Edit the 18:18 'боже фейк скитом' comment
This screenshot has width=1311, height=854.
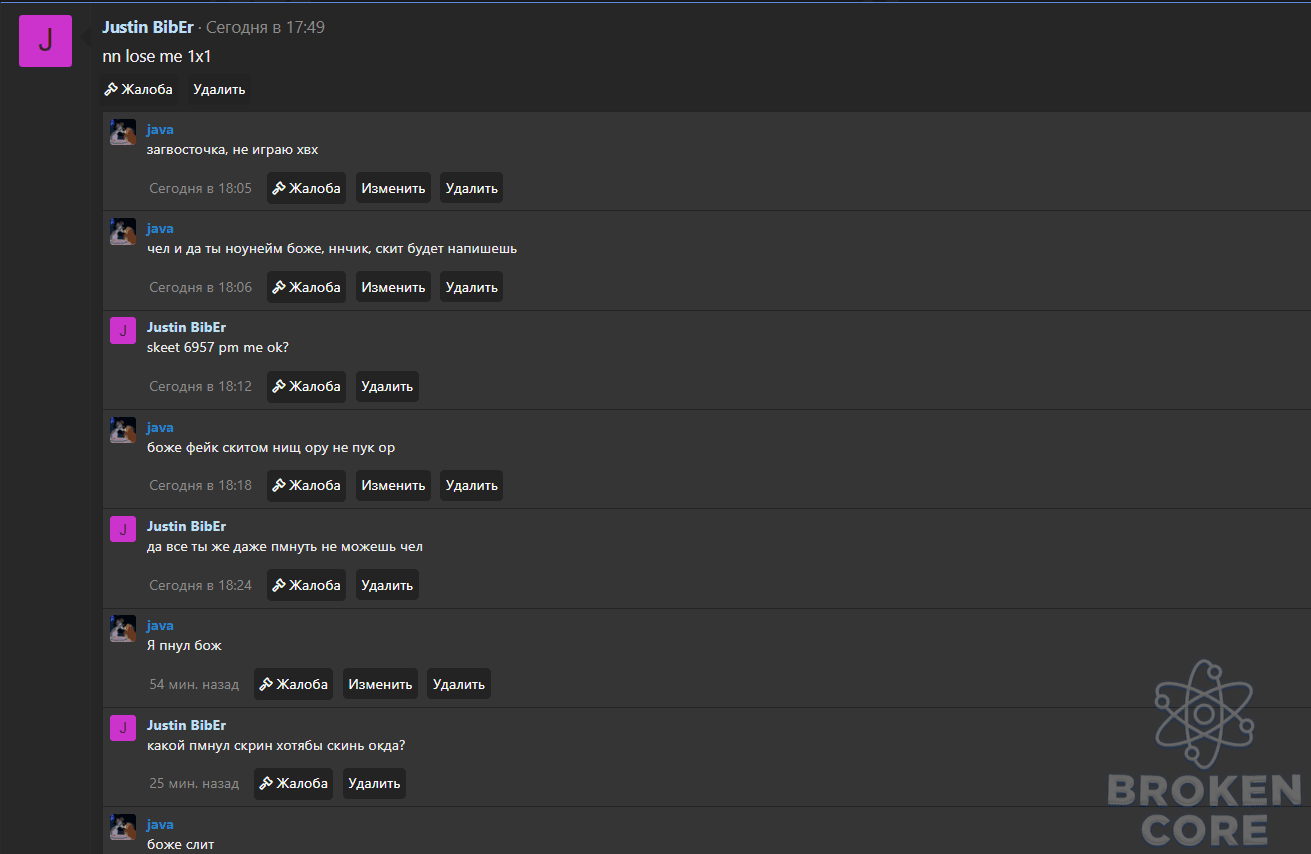point(393,485)
